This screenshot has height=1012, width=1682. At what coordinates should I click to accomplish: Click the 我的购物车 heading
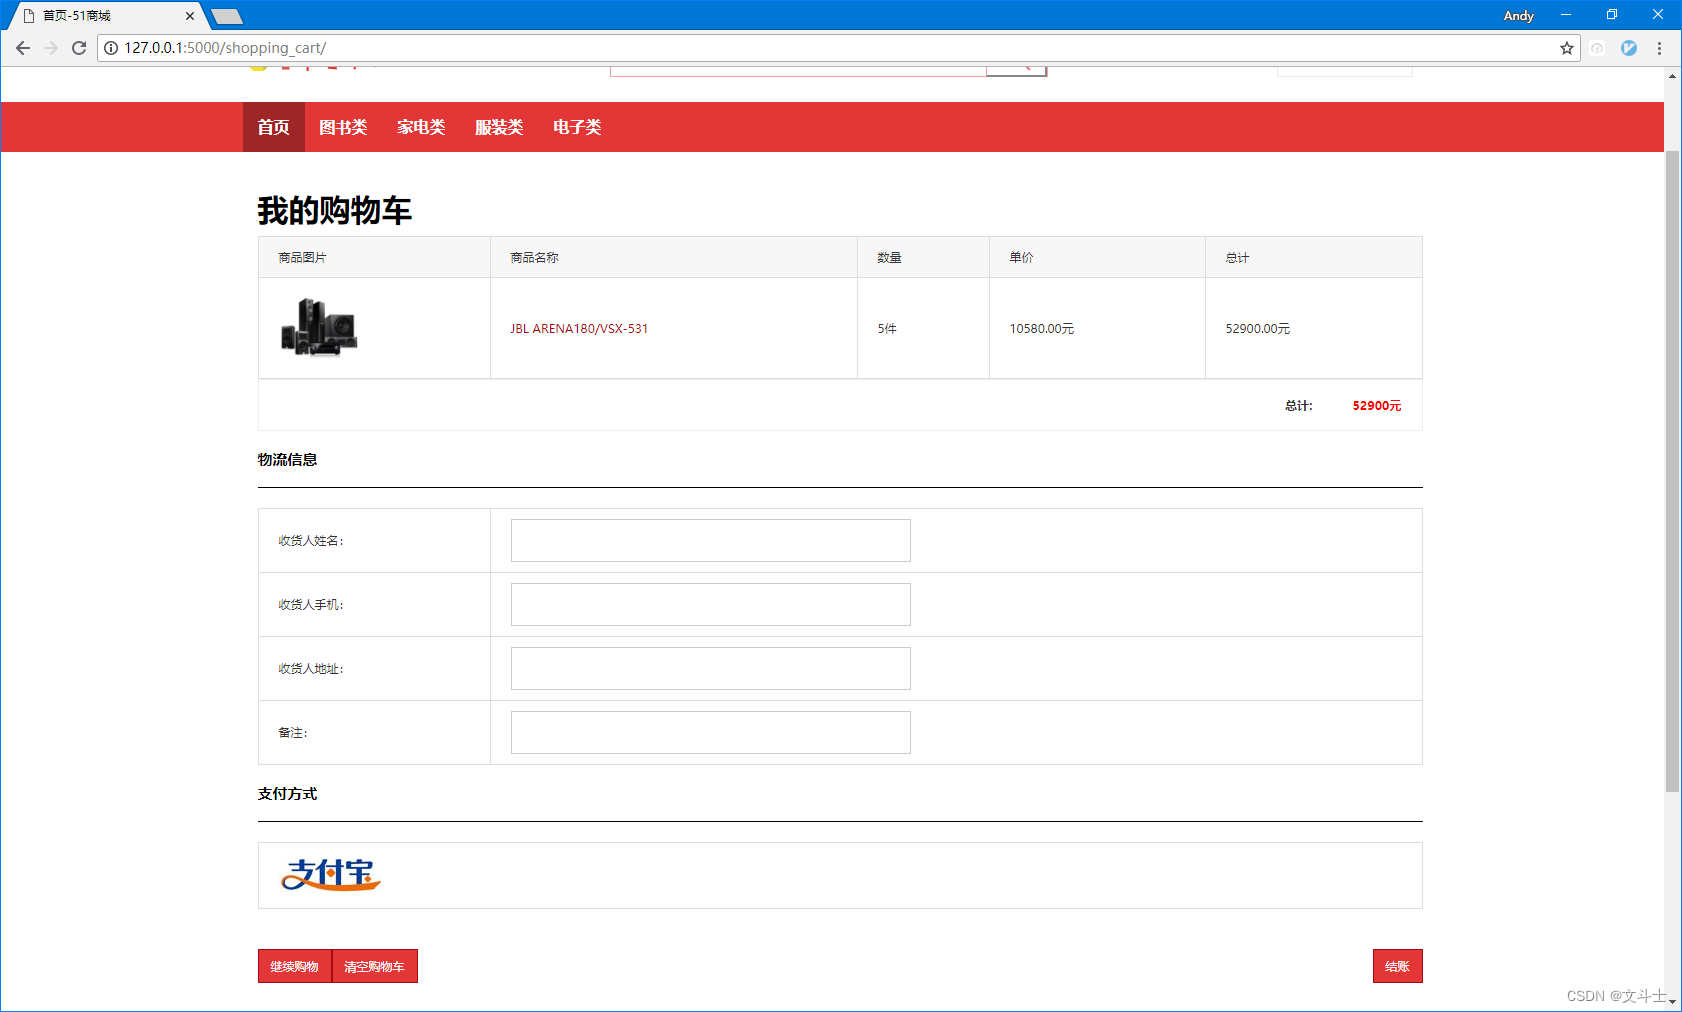335,210
